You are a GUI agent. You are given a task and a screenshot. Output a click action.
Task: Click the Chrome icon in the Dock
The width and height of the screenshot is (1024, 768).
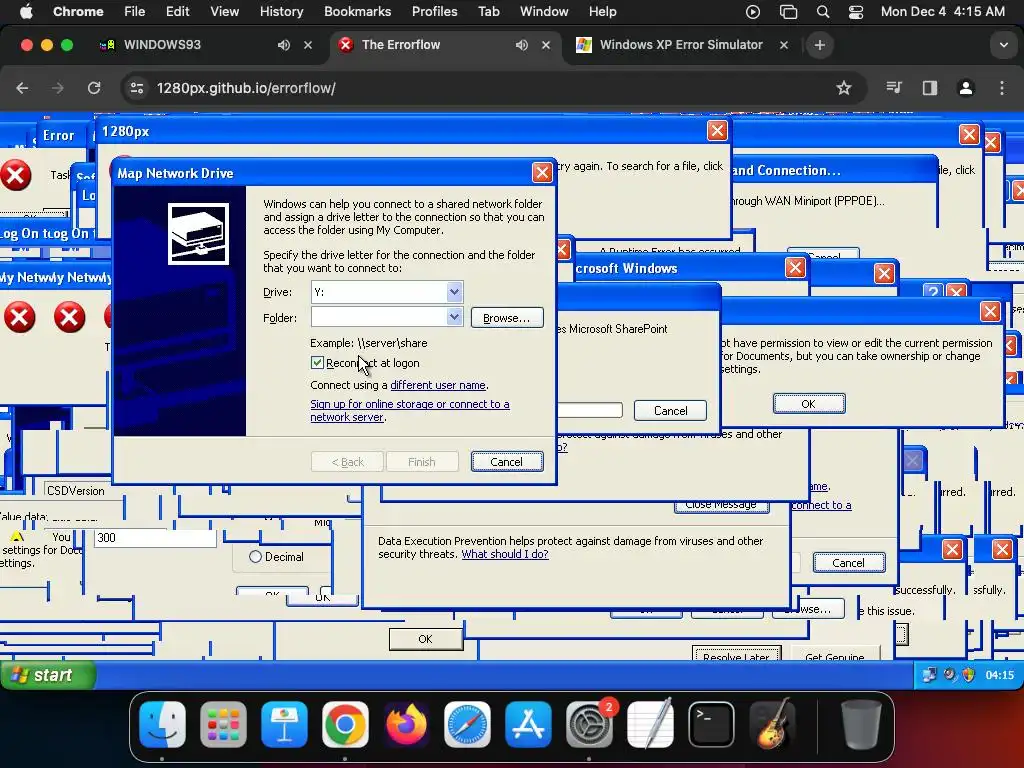coord(345,724)
